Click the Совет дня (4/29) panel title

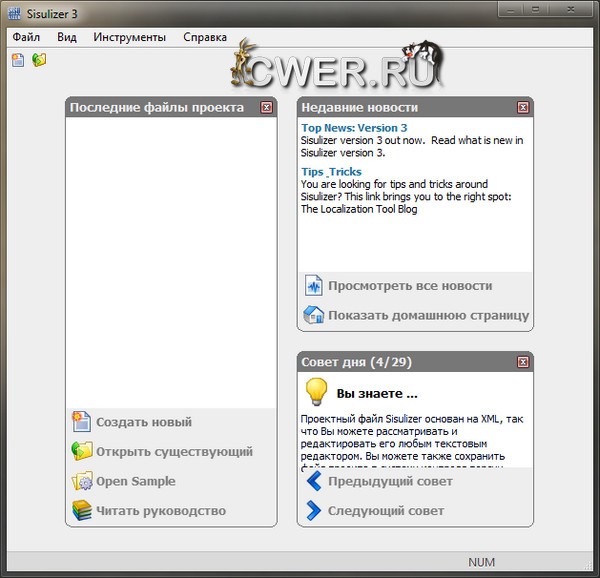(x=356, y=362)
